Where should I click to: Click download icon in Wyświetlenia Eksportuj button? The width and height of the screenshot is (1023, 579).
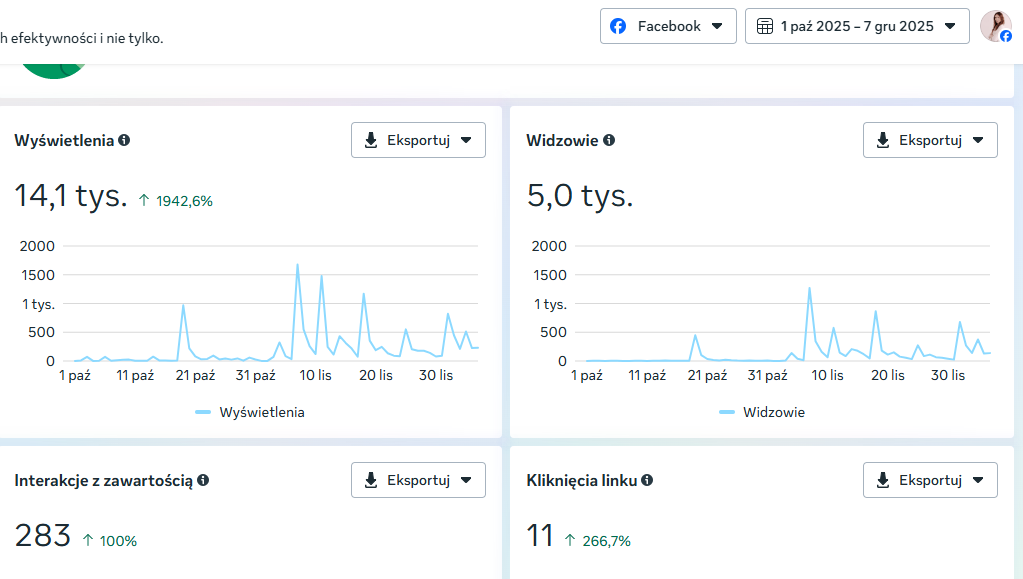click(x=371, y=140)
